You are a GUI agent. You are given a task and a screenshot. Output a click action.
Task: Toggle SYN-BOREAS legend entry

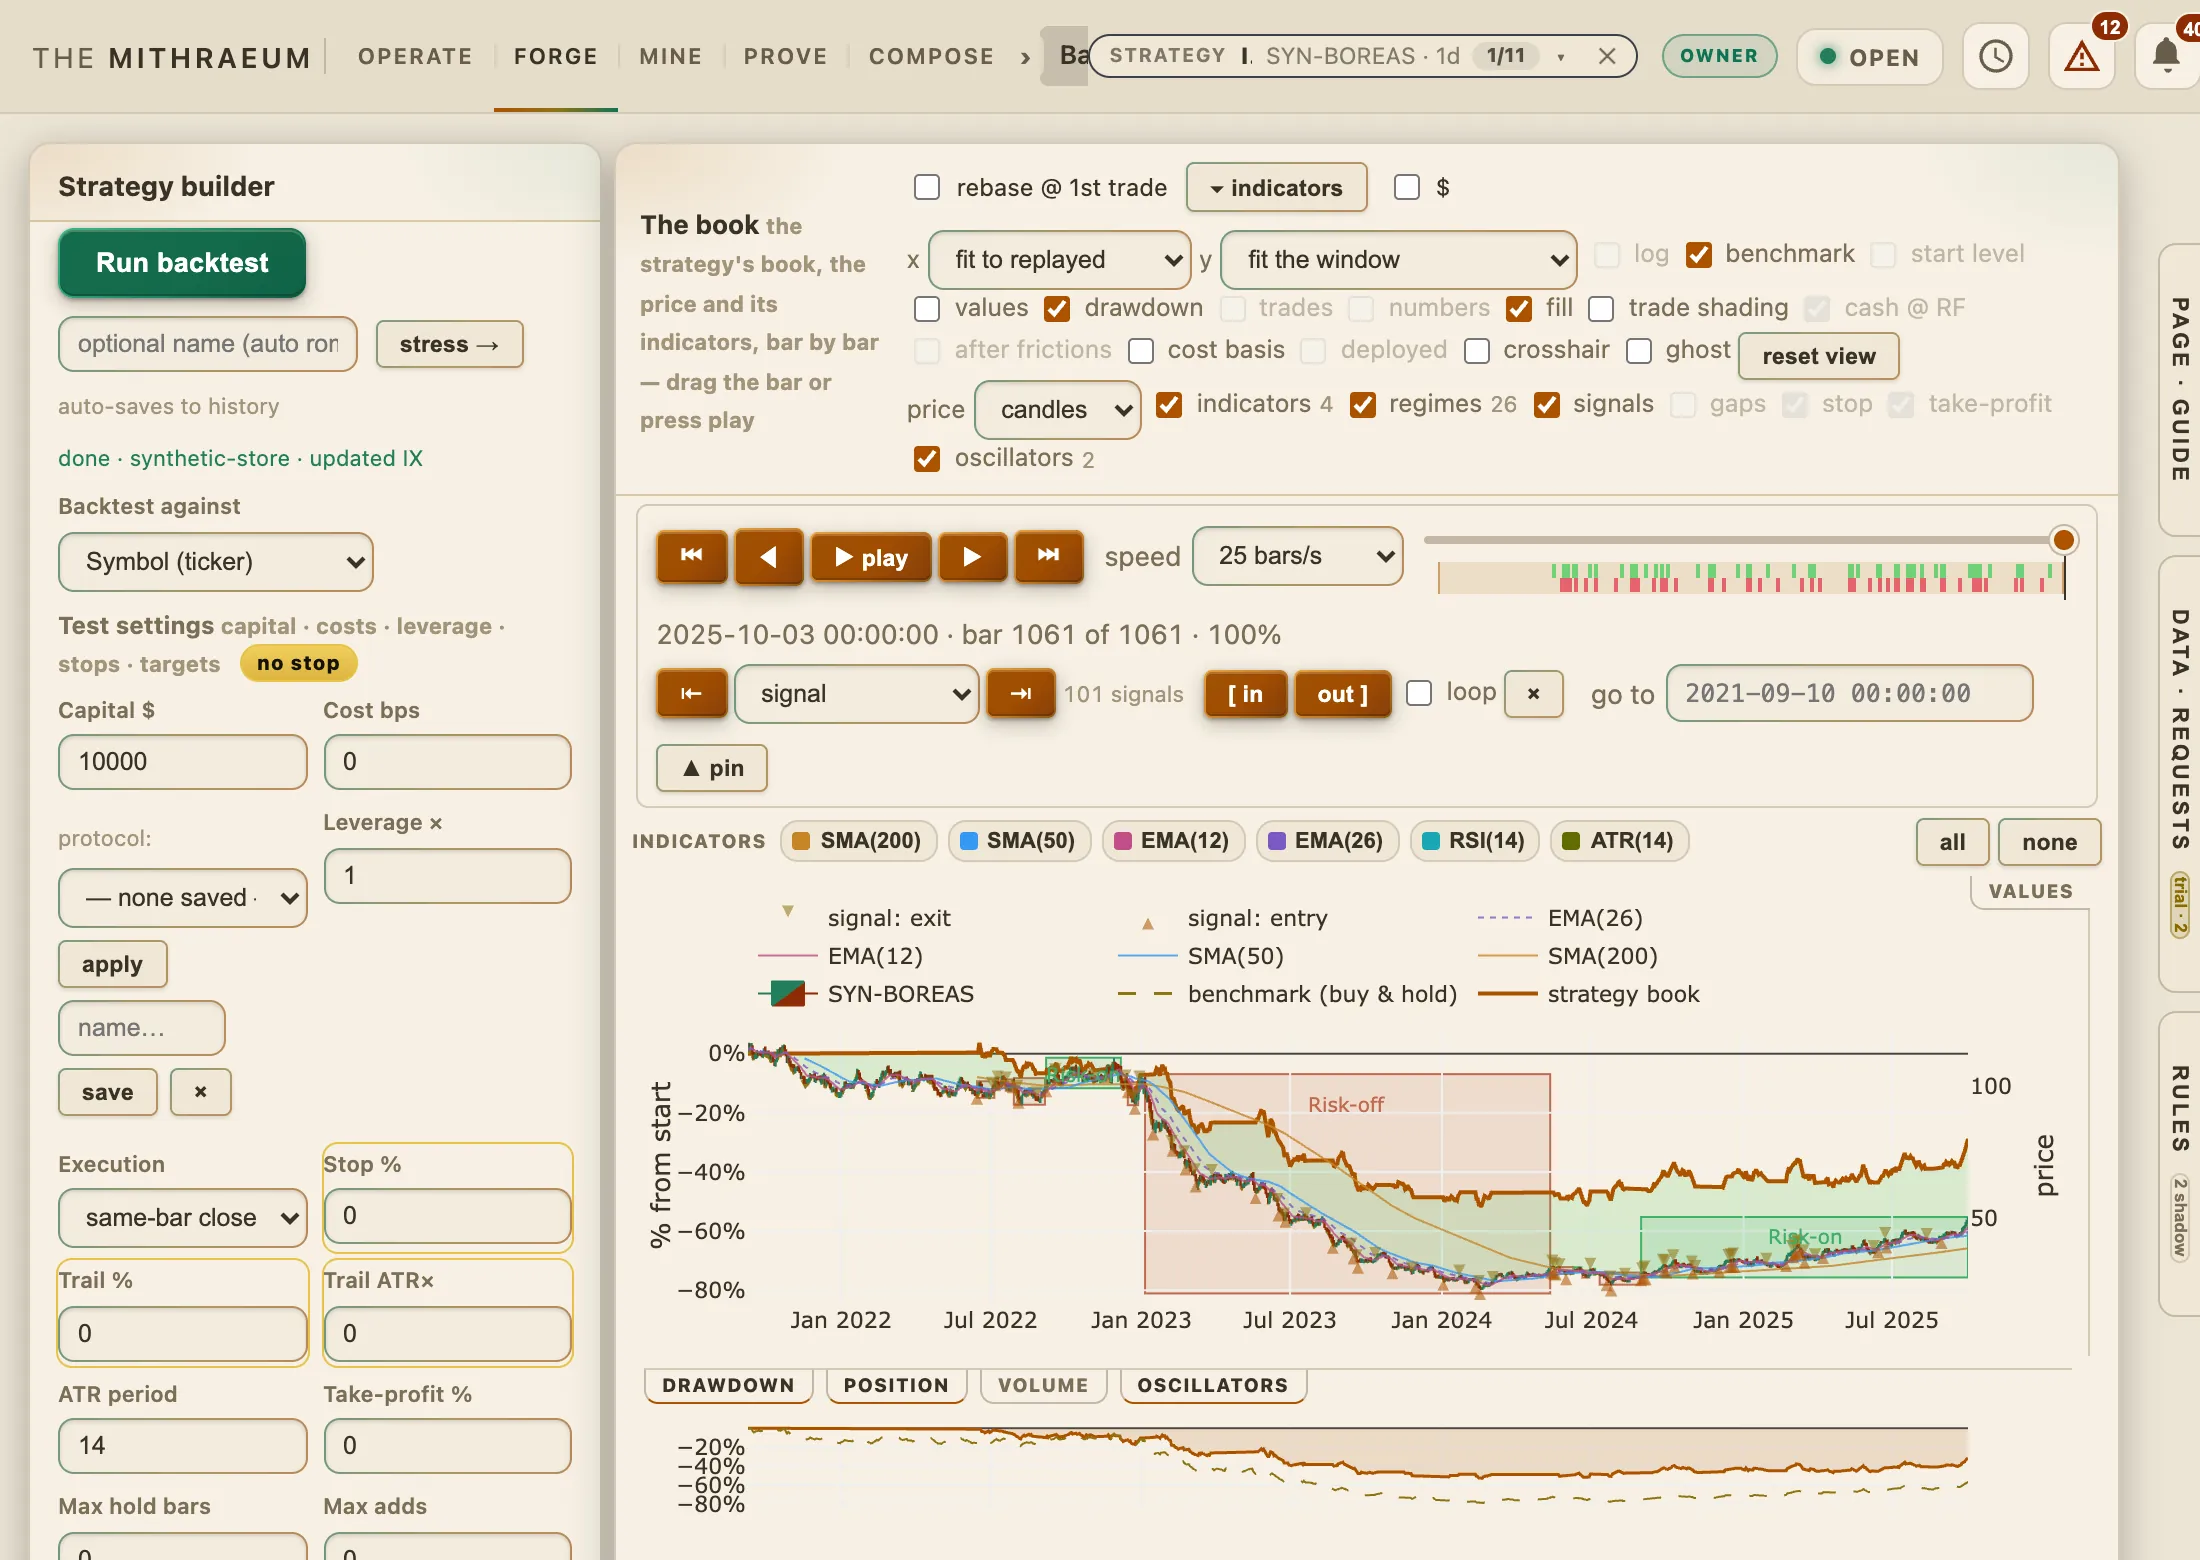(866, 994)
